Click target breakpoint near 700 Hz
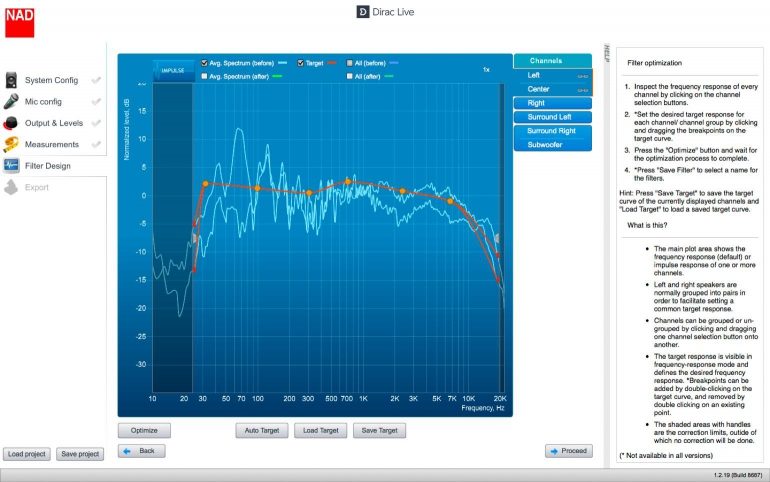The width and height of the screenshot is (770, 482). tap(348, 182)
